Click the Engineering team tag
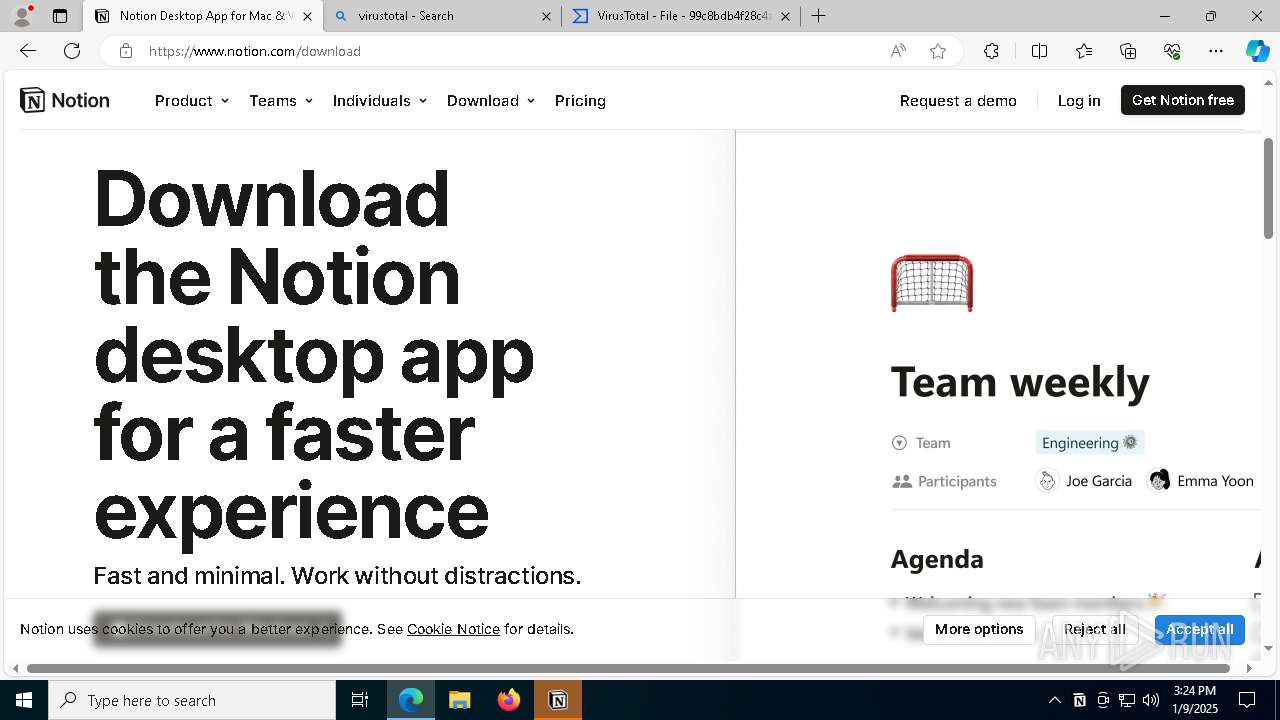Viewport: 1280px width, 720px height. click(x=1089, y=443)
